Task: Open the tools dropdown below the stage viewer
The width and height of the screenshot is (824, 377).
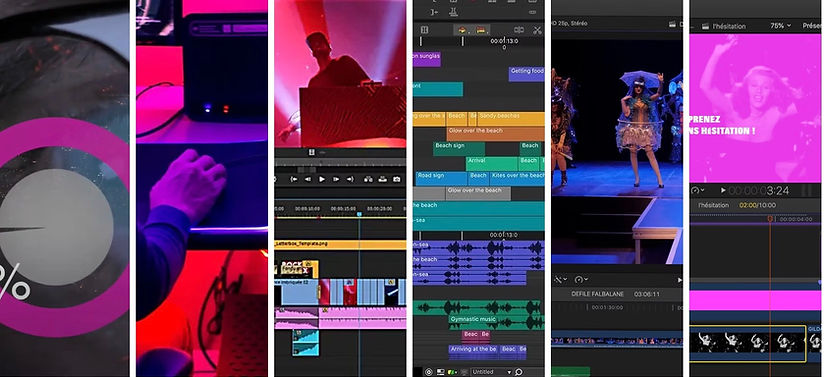Action: 560,279
